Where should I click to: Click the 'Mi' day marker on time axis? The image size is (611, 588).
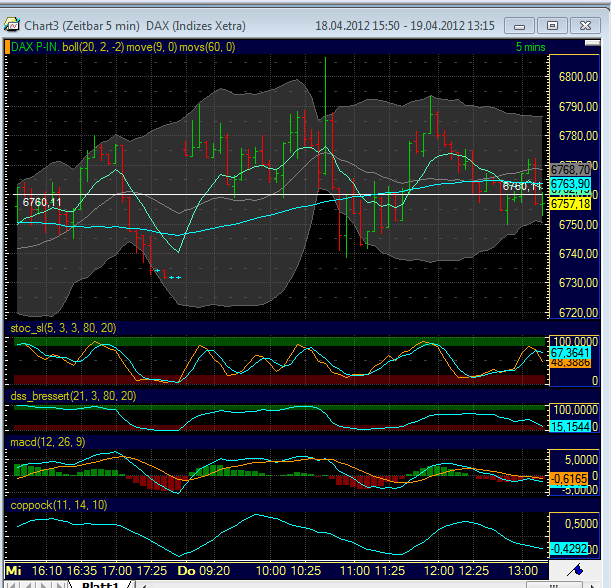tap(14, 571)
